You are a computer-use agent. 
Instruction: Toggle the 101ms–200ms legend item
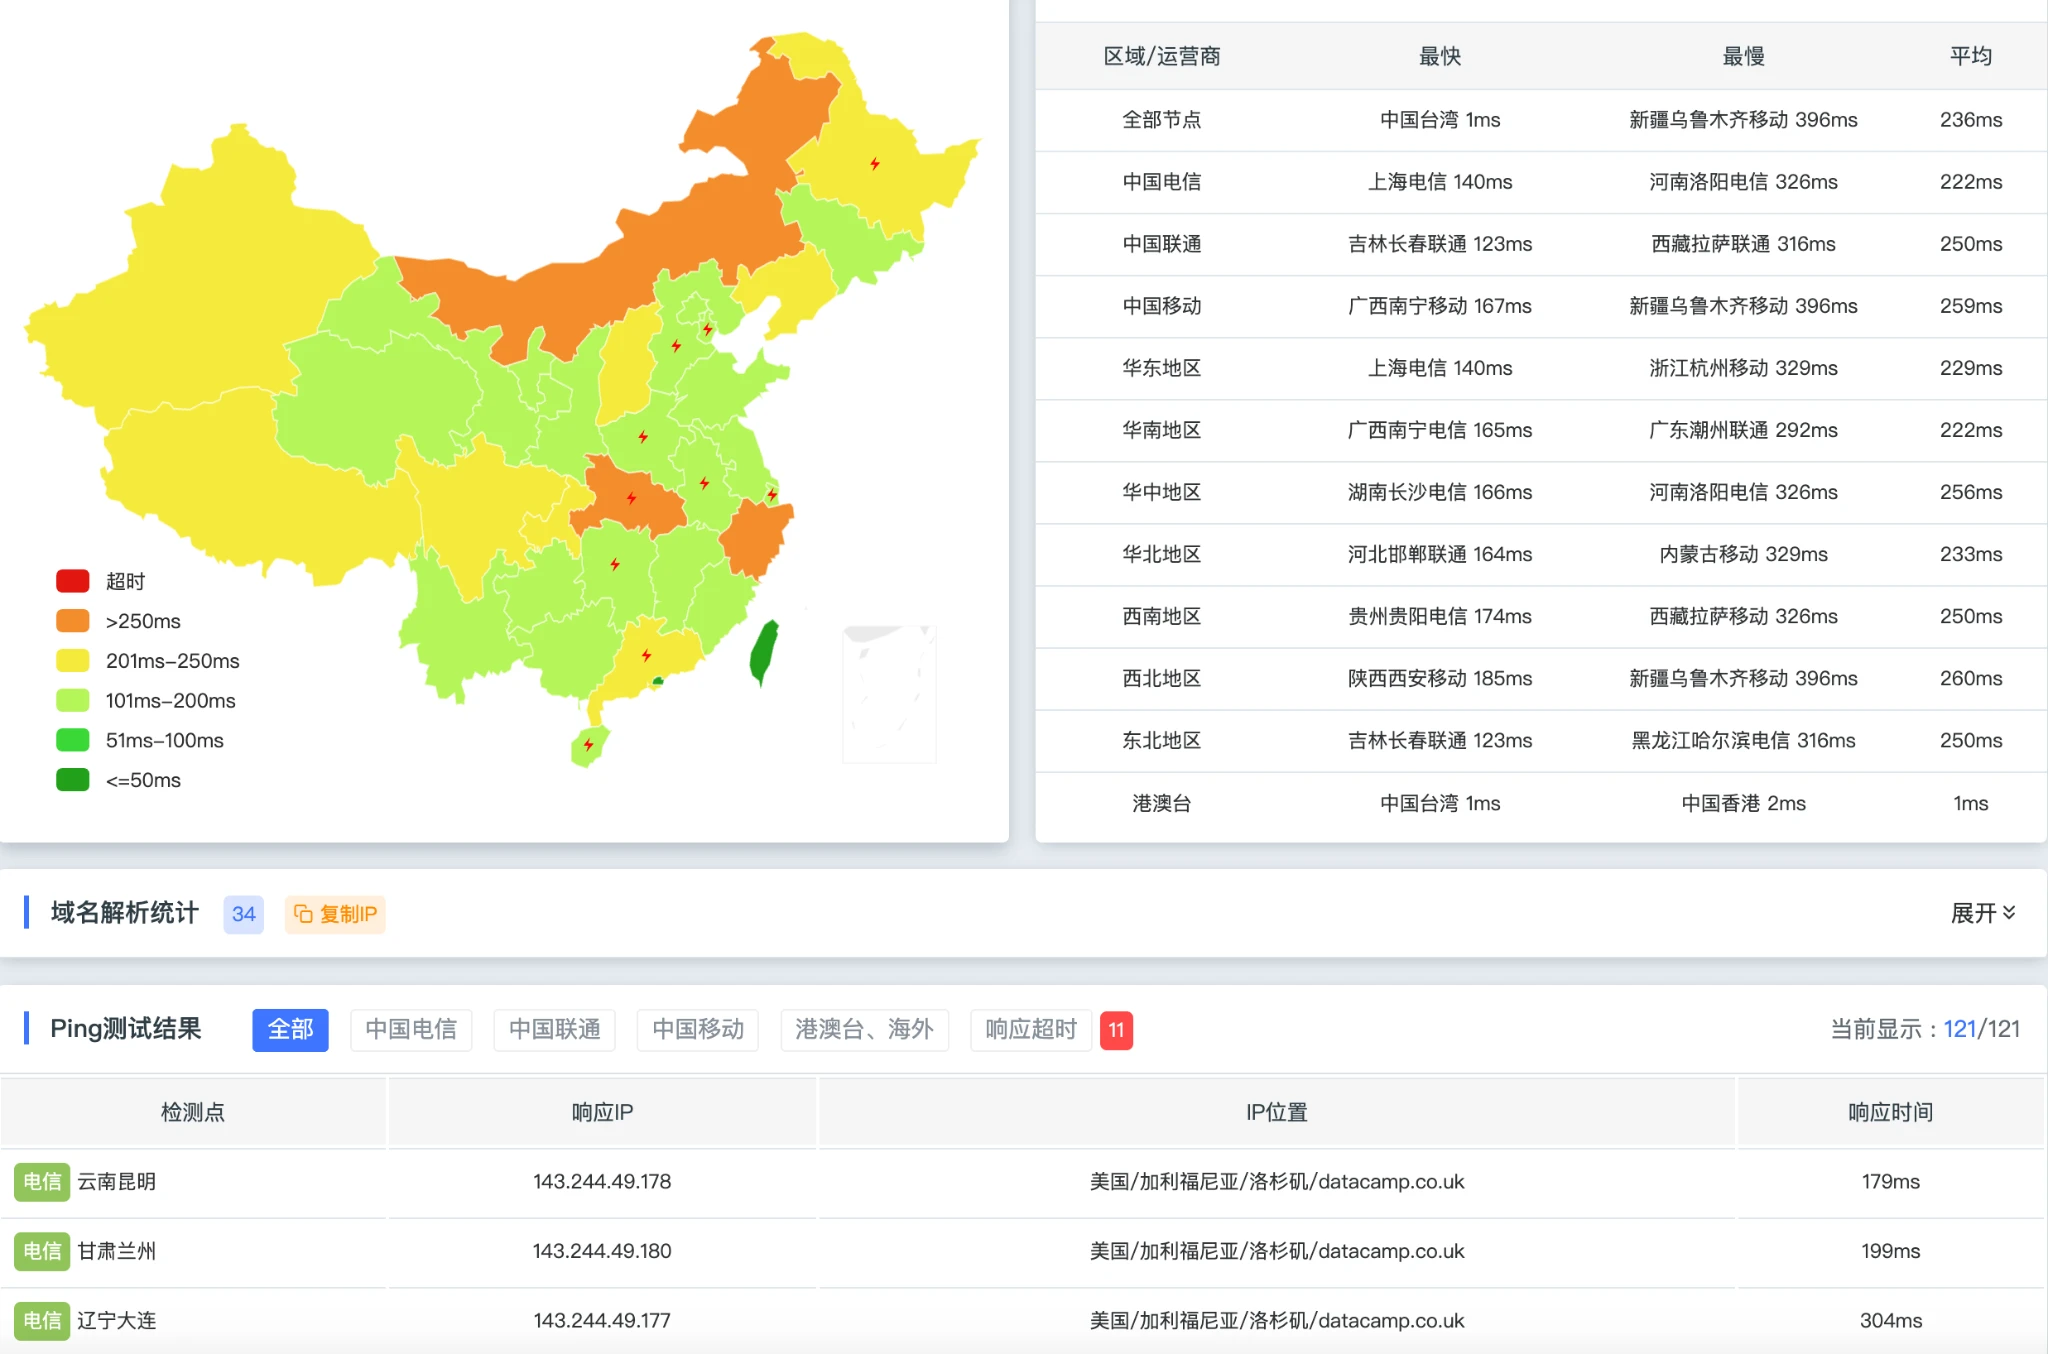click(73, 701)
